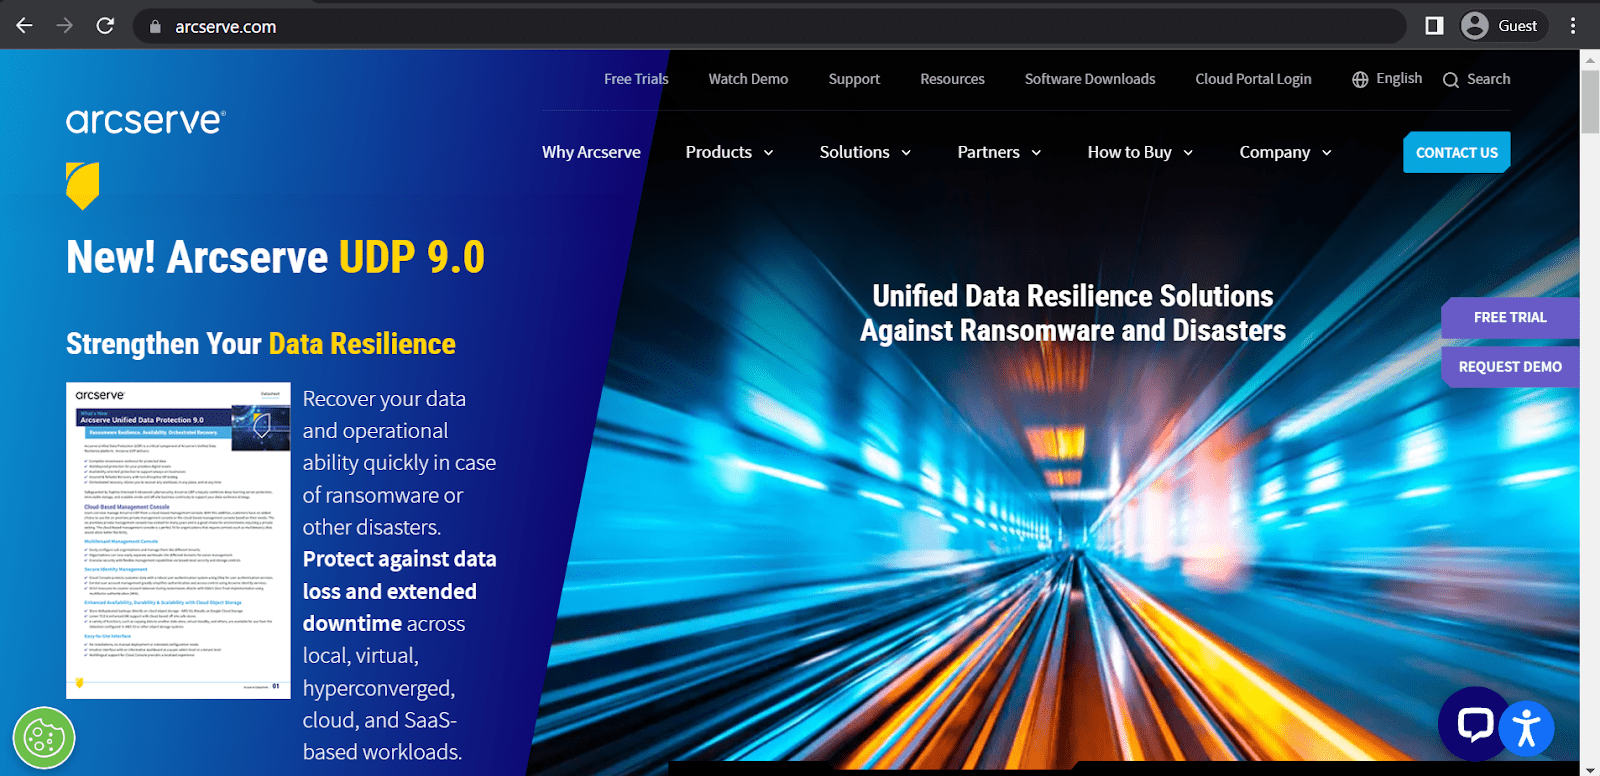Image resolution: width=1600 pixels, height=776 pixels.
Task: Click the browser back arrow
Action: coord(25,26)
